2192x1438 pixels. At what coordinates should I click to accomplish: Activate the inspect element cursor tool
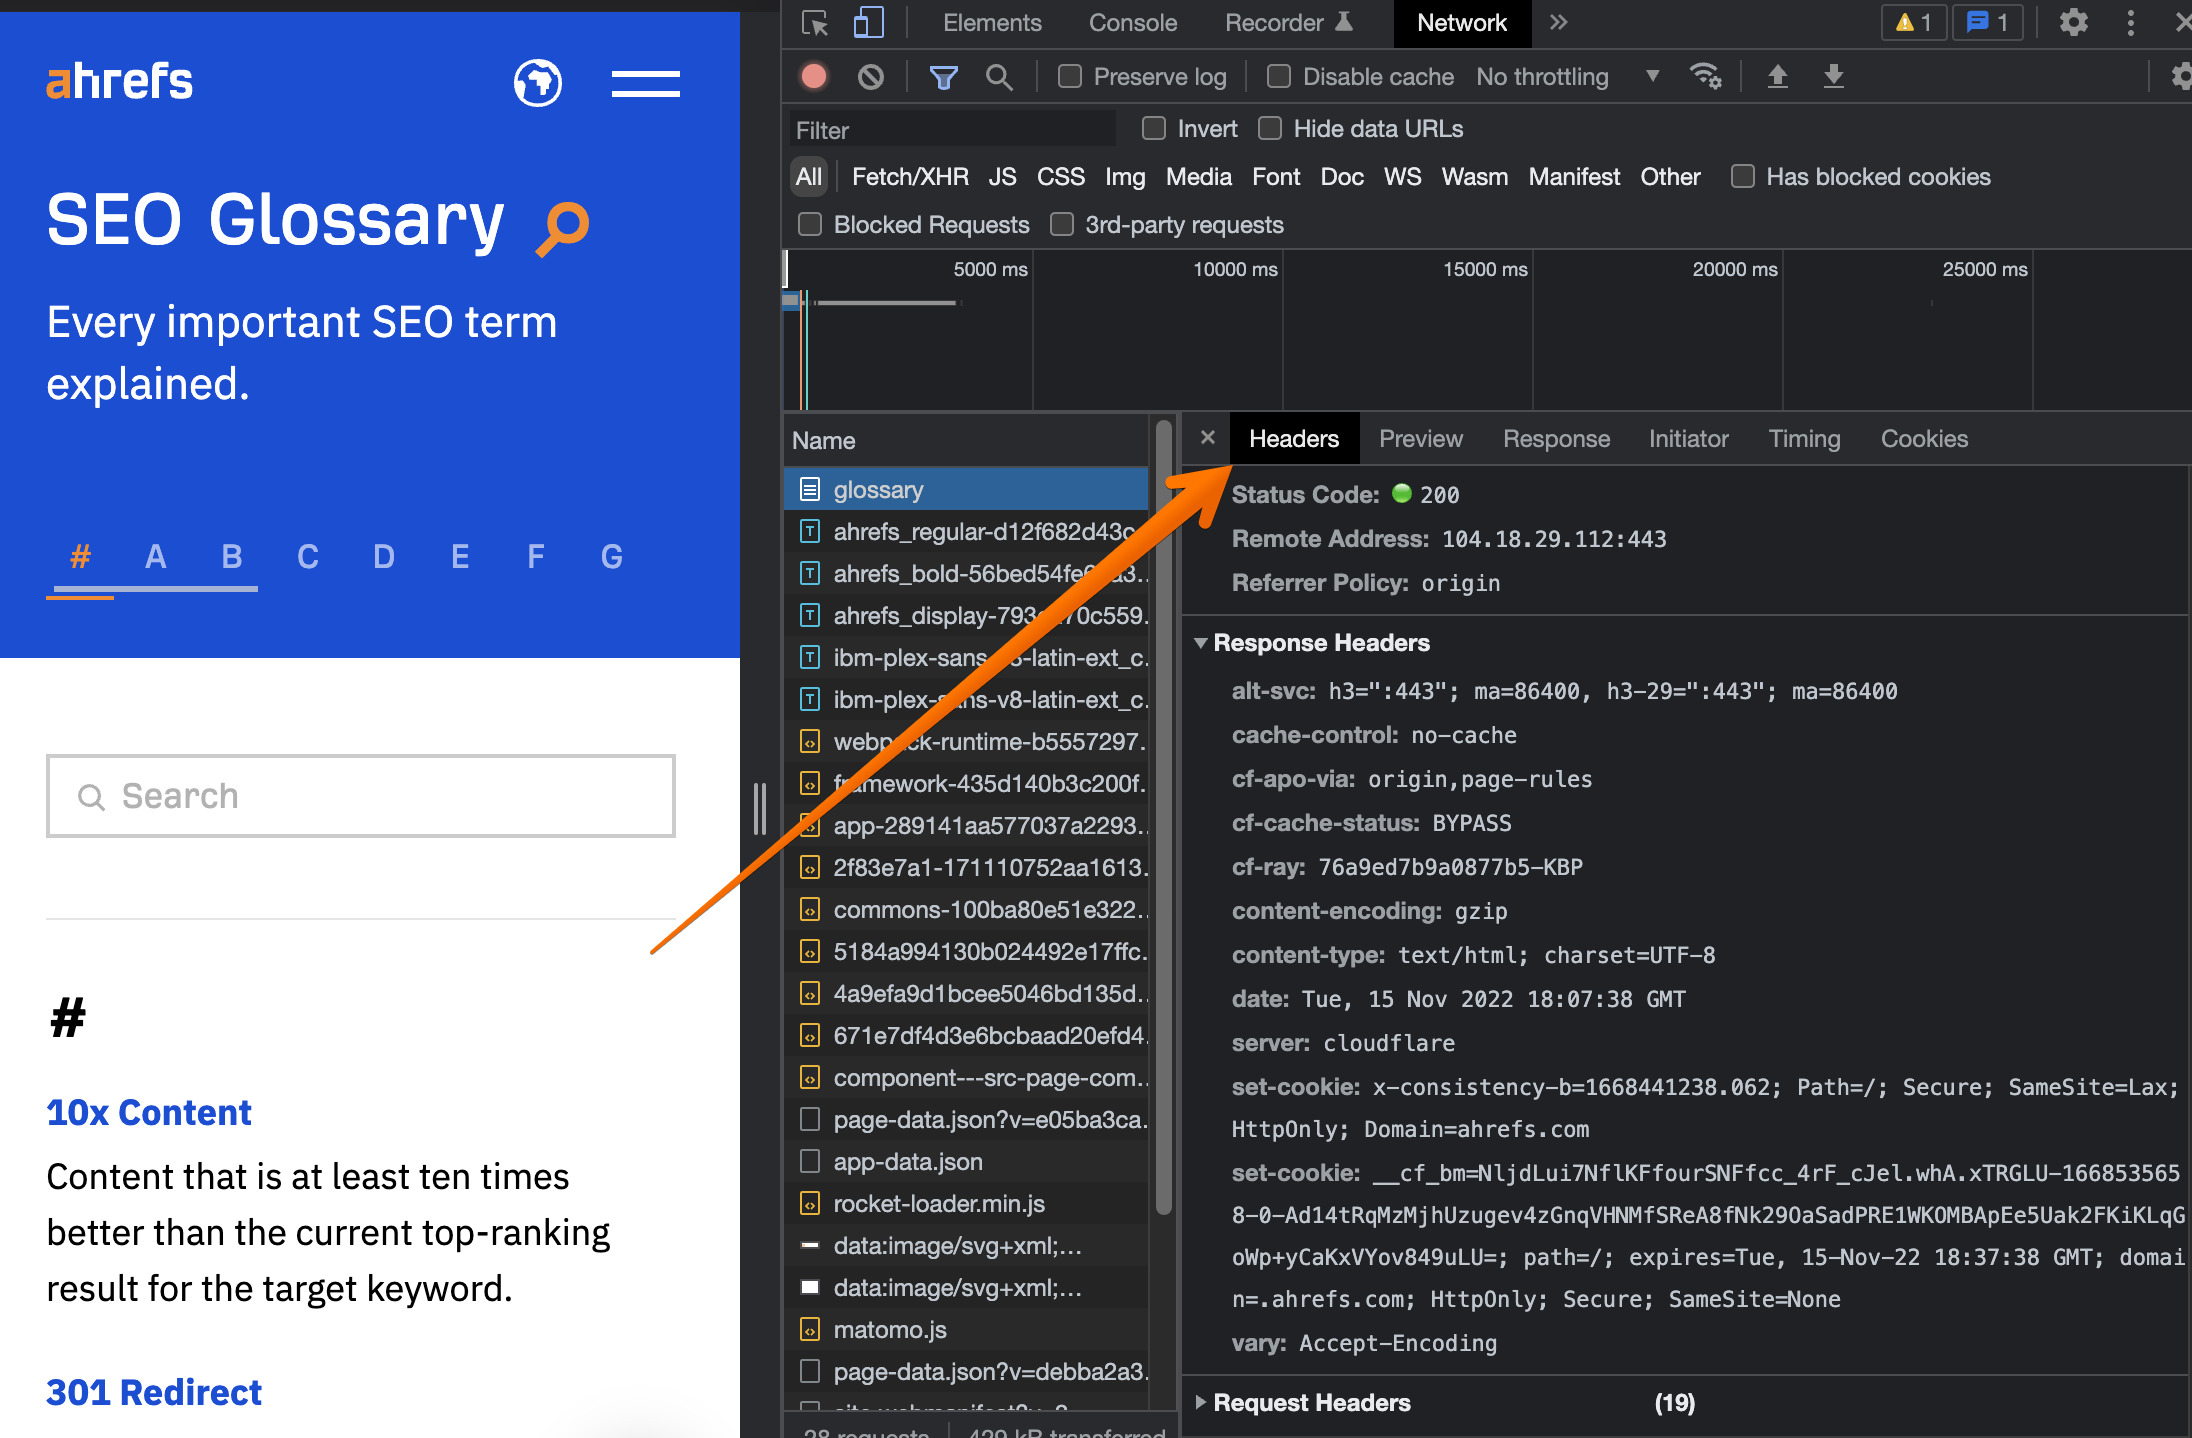coord(814,23)
